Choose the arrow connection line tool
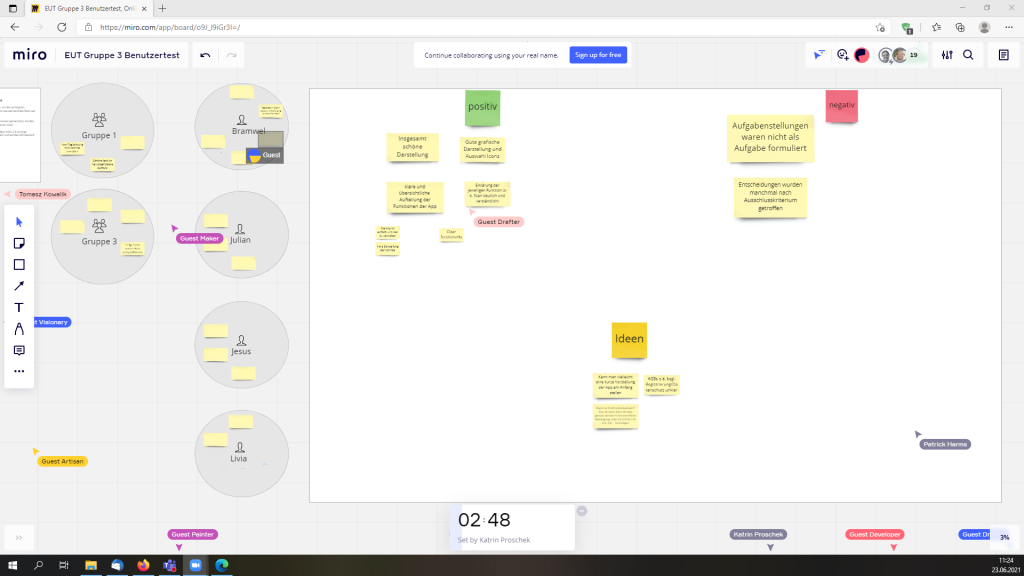Screen dimensions: 1024x576 click(19, 286)
